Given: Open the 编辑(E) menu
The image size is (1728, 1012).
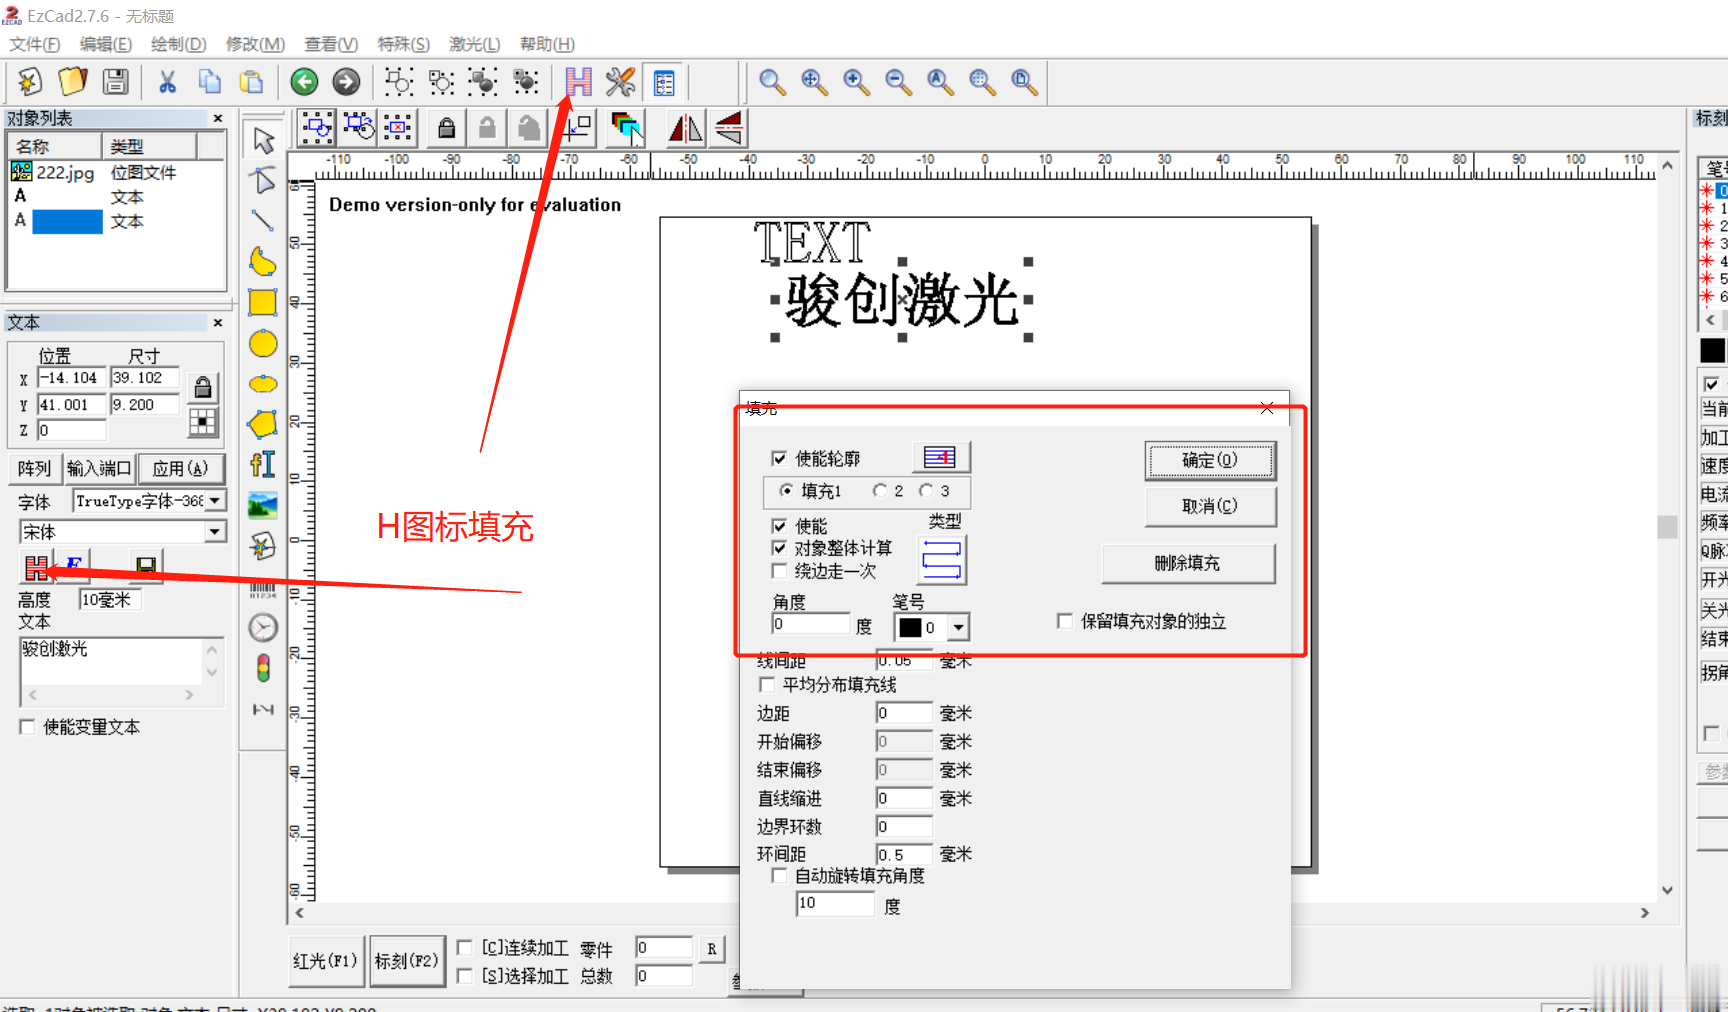Looking at the screenshot, I should point(106,44).
